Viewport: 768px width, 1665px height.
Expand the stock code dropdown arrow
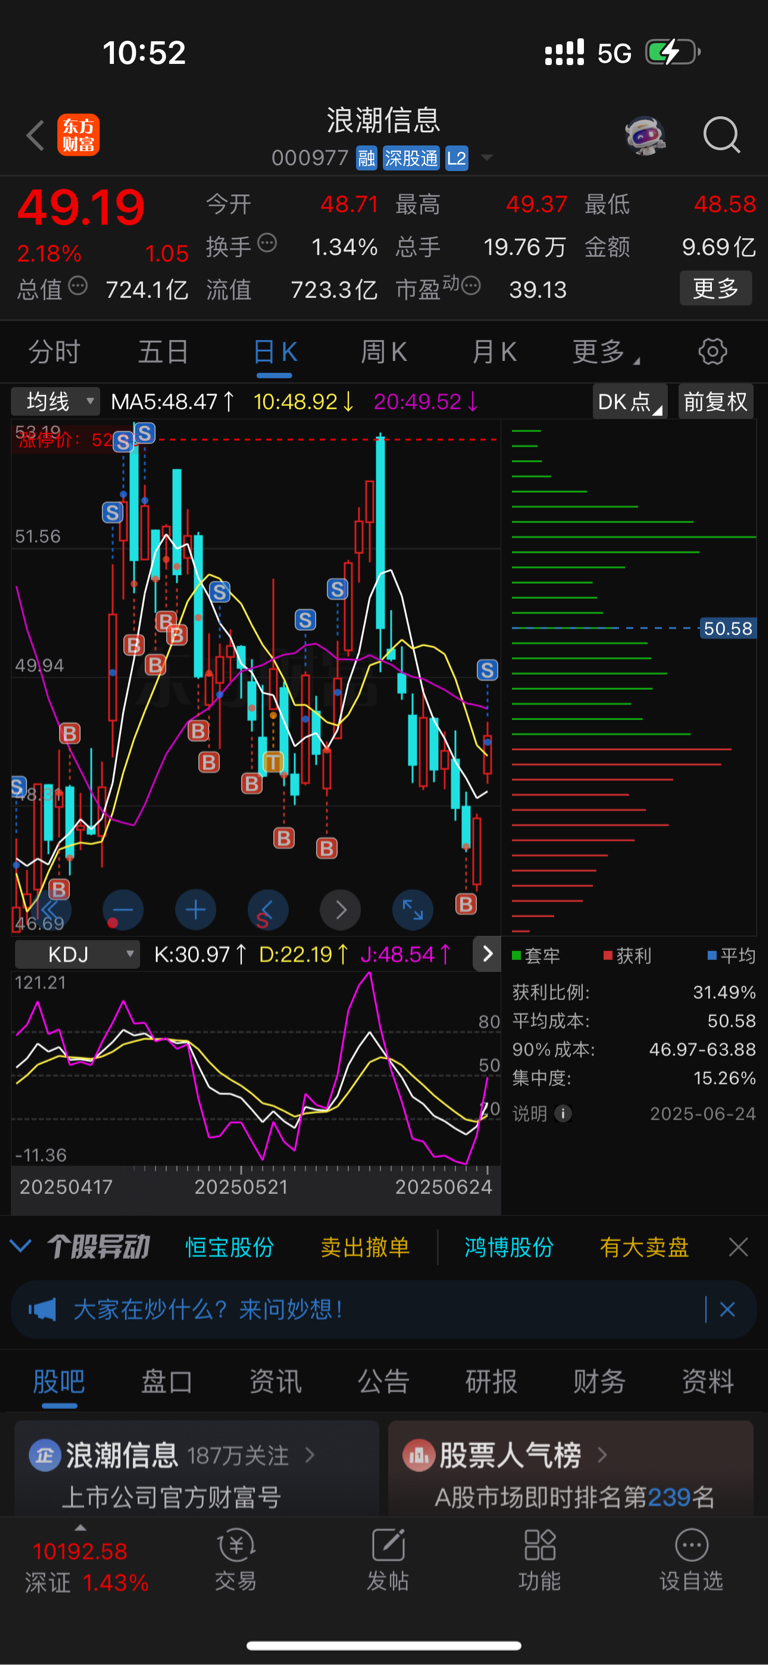pyautogui.click(x=487, y=158)
